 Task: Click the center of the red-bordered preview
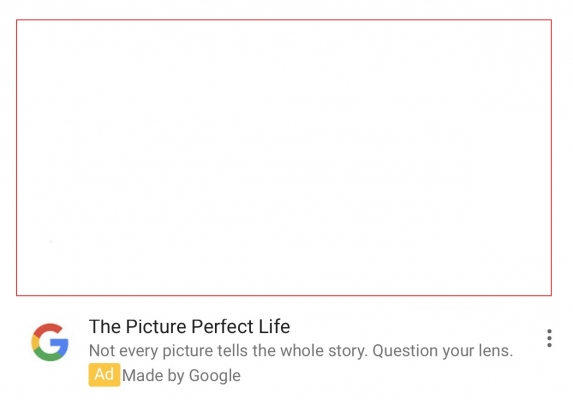click(x=284, y=157)
